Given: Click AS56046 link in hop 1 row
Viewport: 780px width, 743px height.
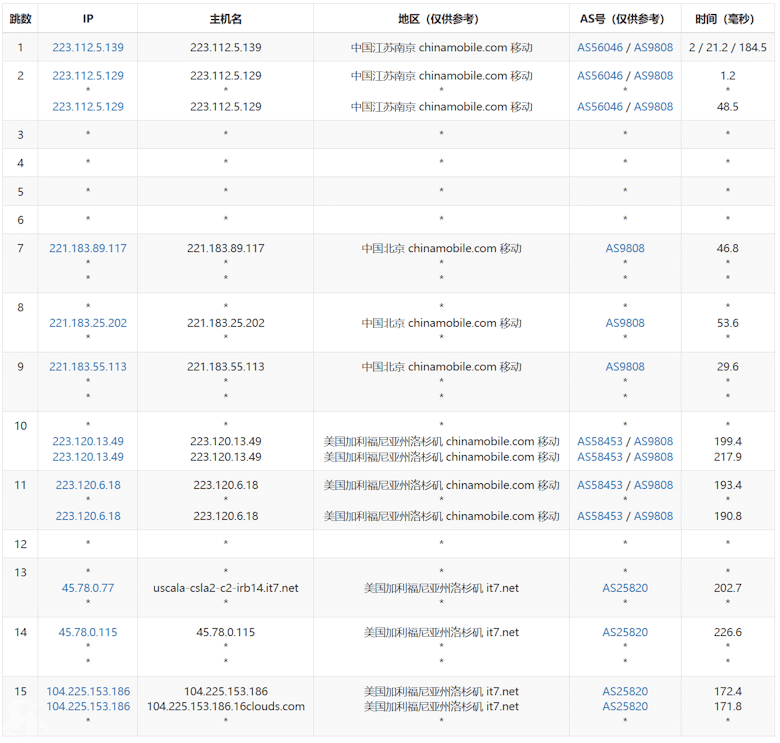Looking at the screenshot, I should coord(600,47).
